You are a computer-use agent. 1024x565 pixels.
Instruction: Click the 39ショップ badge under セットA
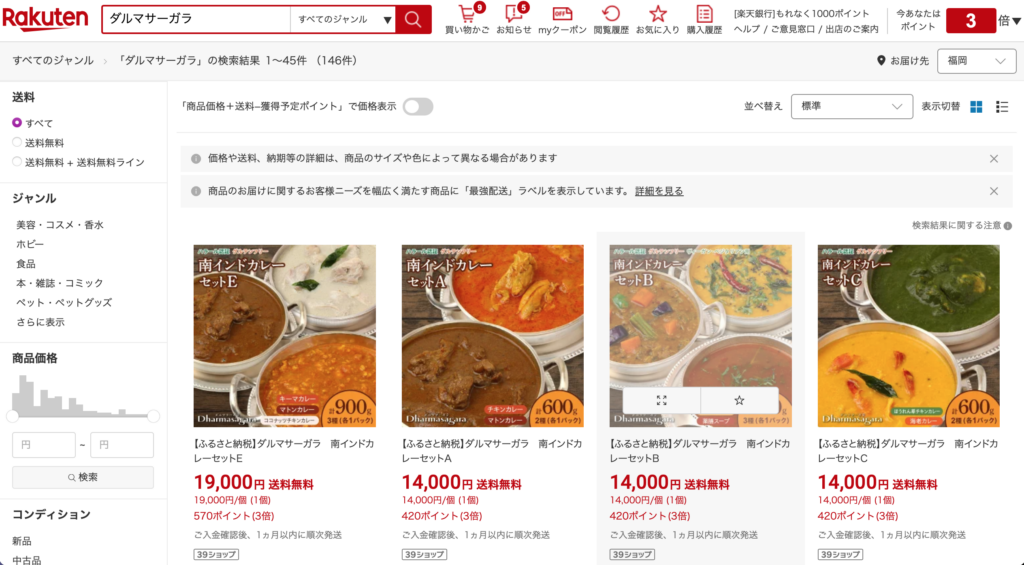(424, 555)
